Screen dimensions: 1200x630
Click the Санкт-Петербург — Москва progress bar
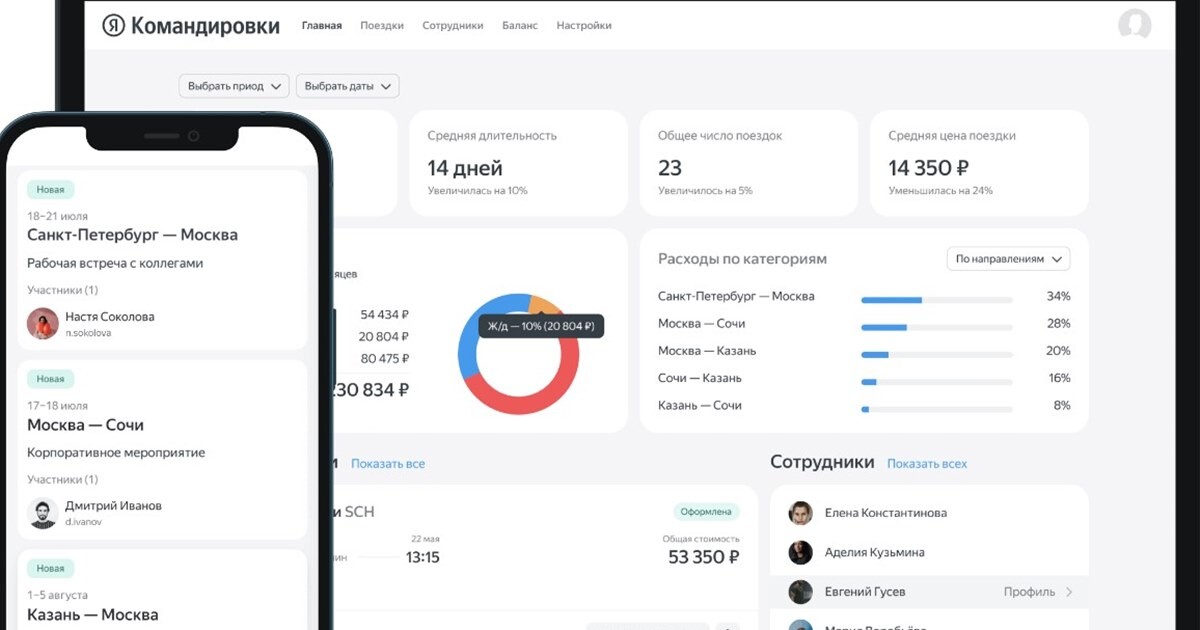(x=936, y=299)
